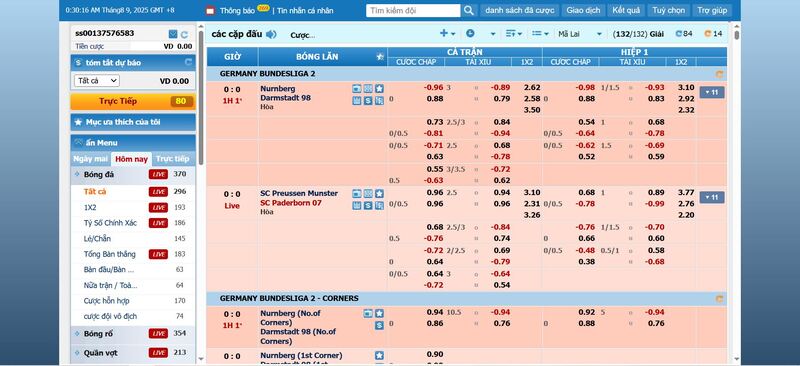Toggle favorites star in the BÓNG LĂN header
Screen dimensions: 800x366
click(x=380, y=57)
